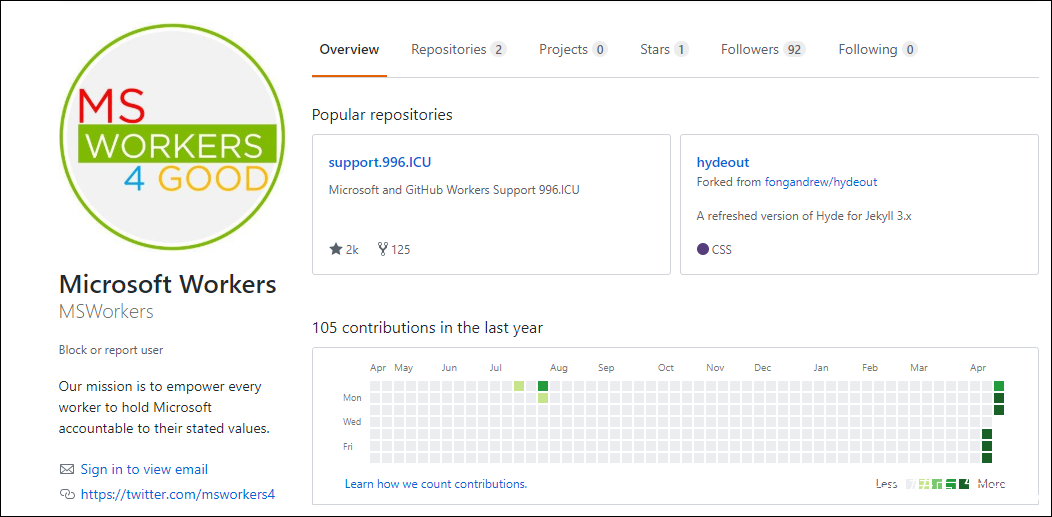The height and width of the screenshot is (517, 1052).
Task: Click Learn how we count contributions
Action: coord(436,484)
